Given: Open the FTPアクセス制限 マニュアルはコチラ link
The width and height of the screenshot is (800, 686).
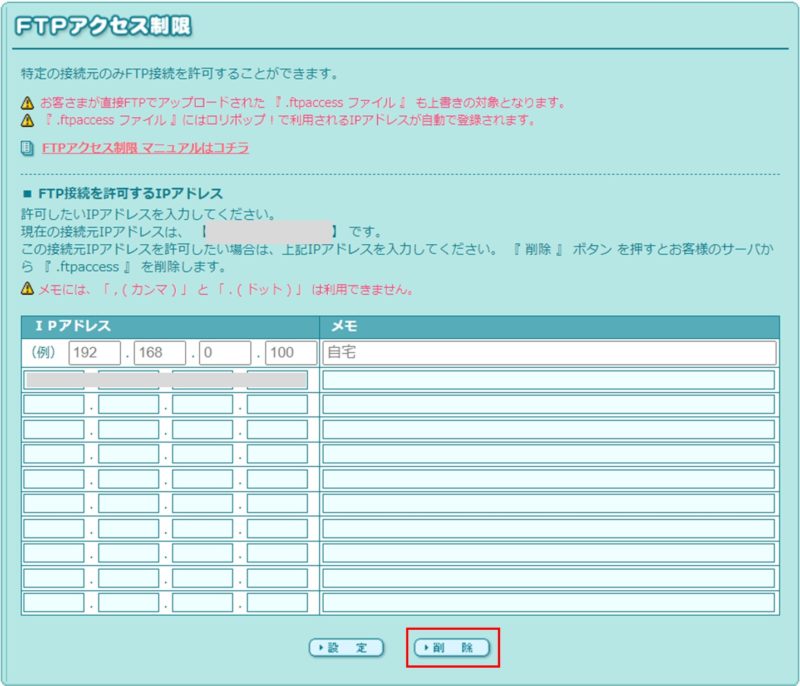Looking at the screenshot, I should tap(145, 148).
